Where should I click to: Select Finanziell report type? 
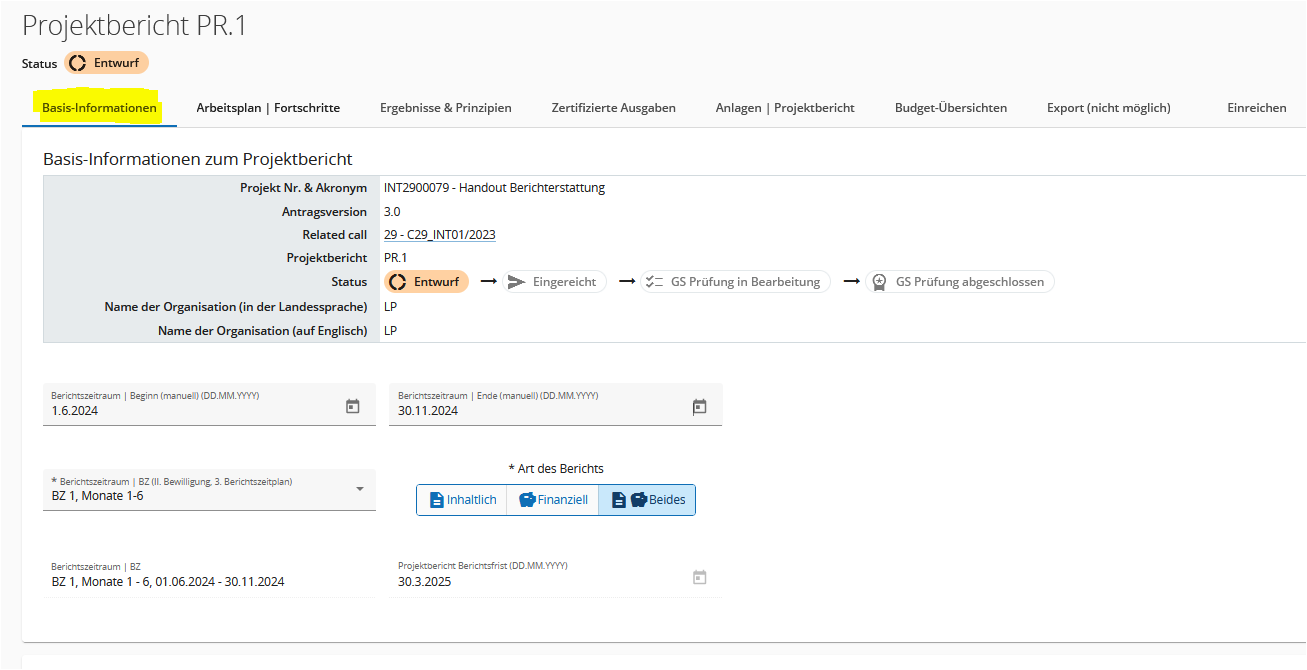[x=552, y=500]
